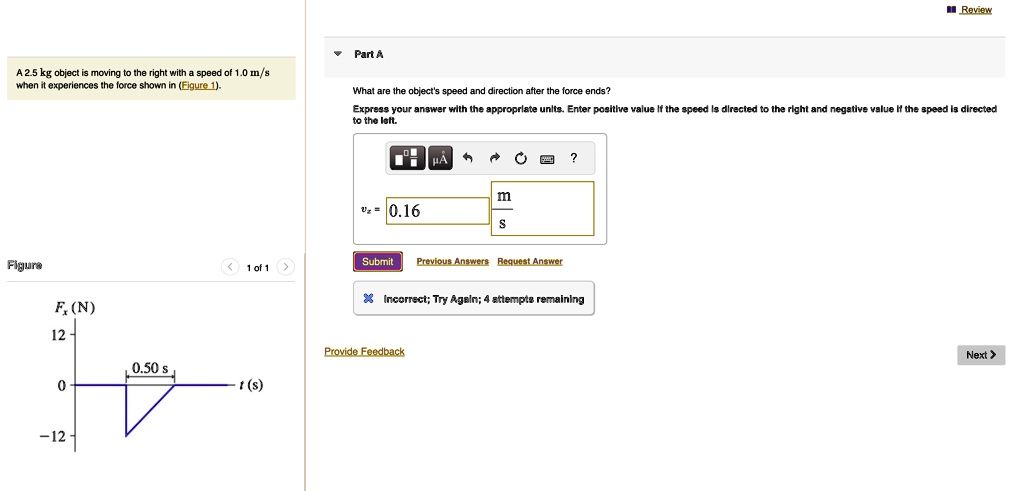This screenshot has height=491, width=1024.
Task: Click the Request Answer link
Action: click(529, 262)
